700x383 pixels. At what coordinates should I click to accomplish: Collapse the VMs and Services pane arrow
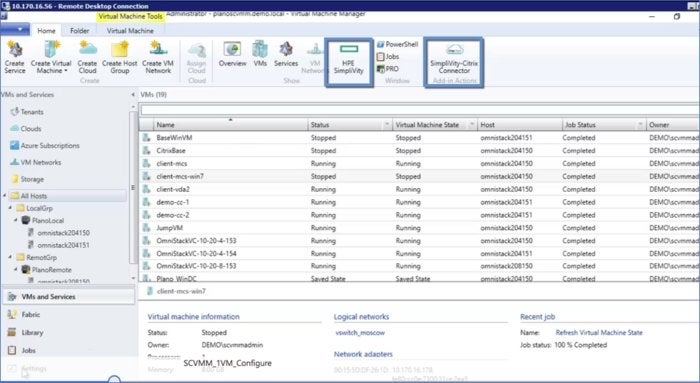tap(133, 95)
